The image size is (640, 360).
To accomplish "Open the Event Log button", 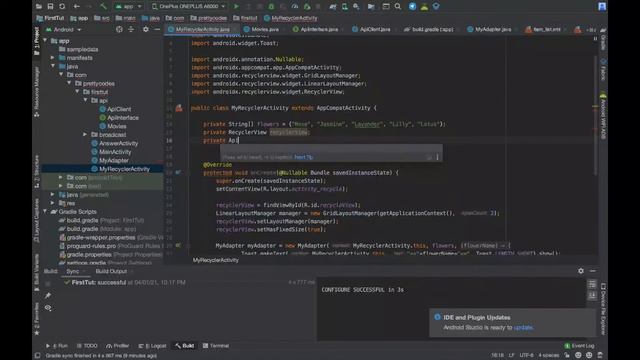I will coord(579,346).
